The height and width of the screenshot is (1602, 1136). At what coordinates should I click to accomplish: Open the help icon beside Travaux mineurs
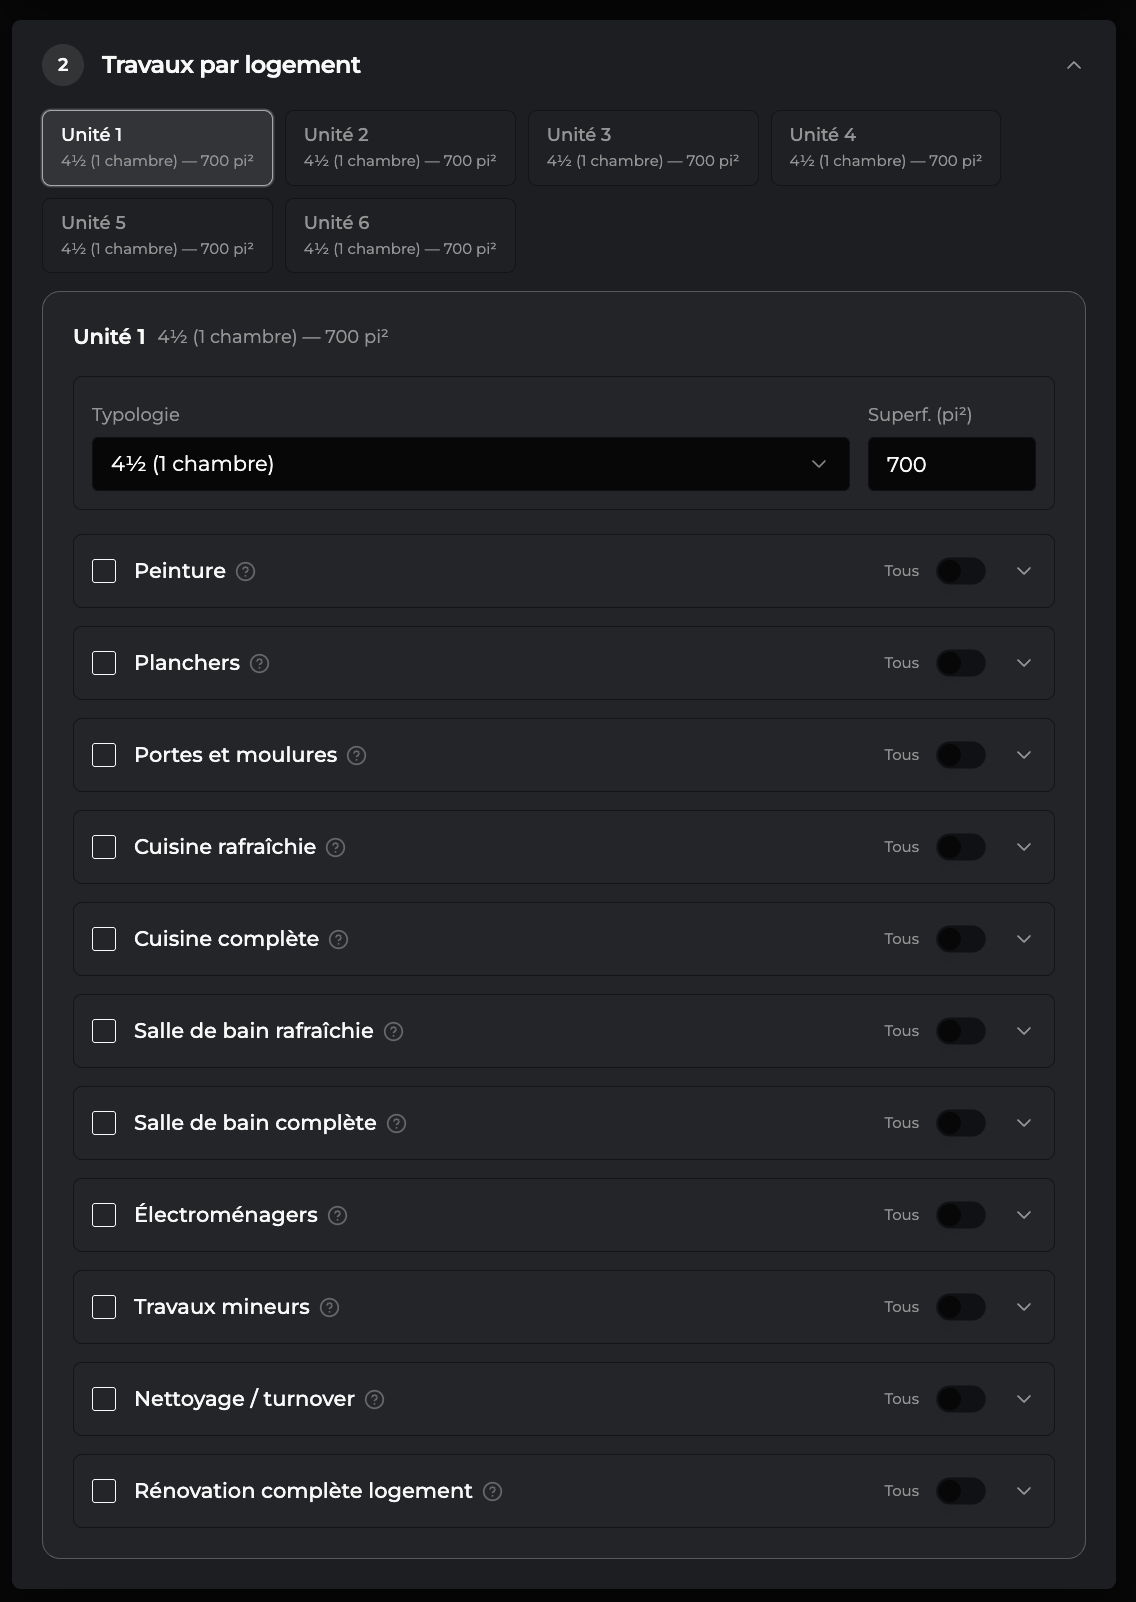click(x=330, y=1307)
